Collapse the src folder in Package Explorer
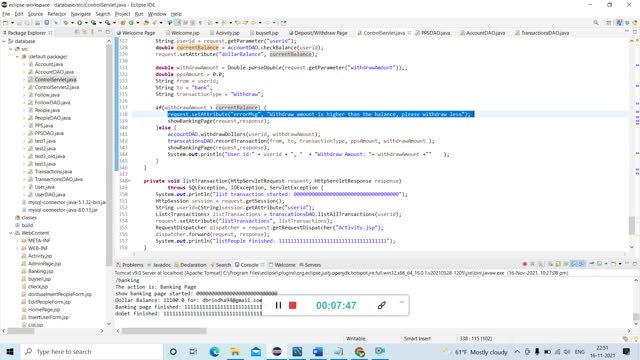This screenshot has height=360, width=640. click(11, 49)
